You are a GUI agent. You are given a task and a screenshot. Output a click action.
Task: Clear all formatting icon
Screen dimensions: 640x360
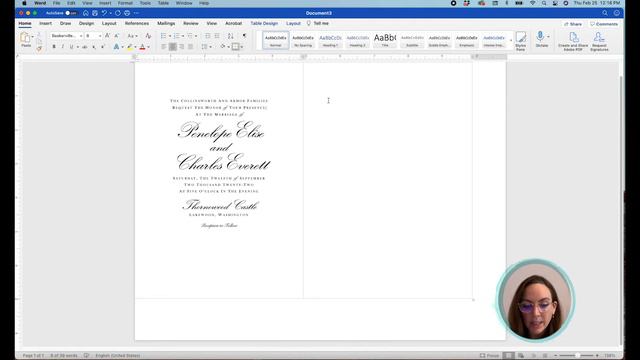coord(148,36)
